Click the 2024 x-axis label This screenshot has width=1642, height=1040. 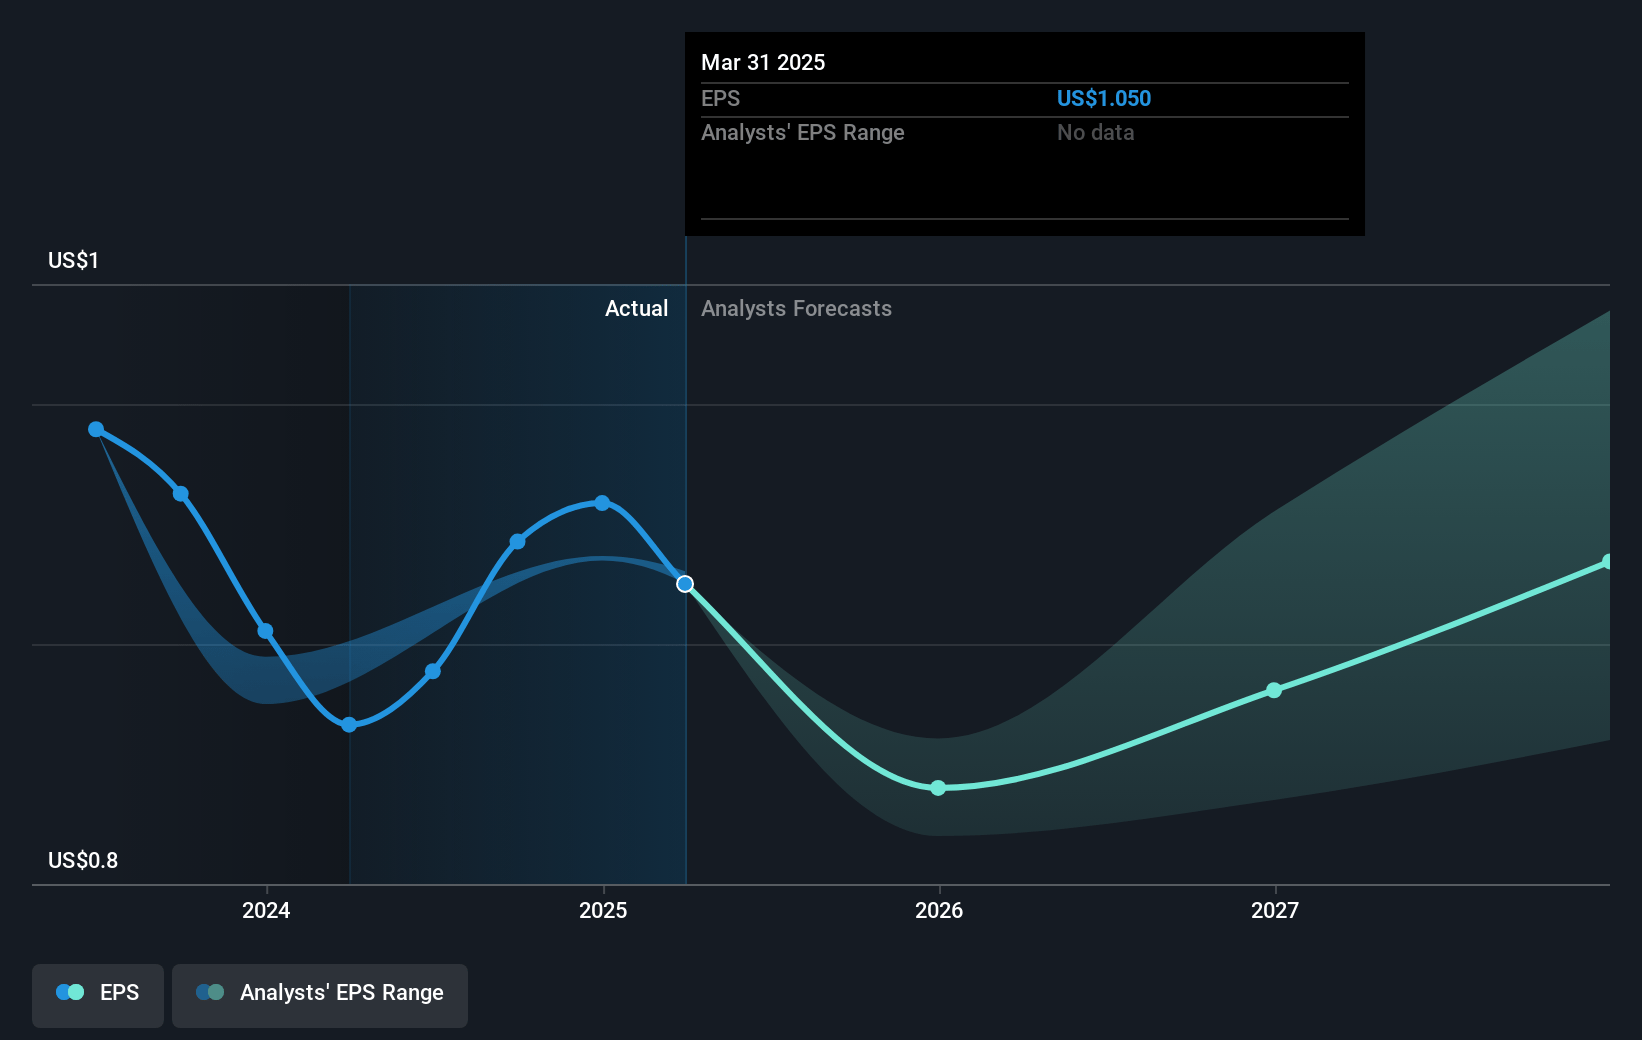266,910
